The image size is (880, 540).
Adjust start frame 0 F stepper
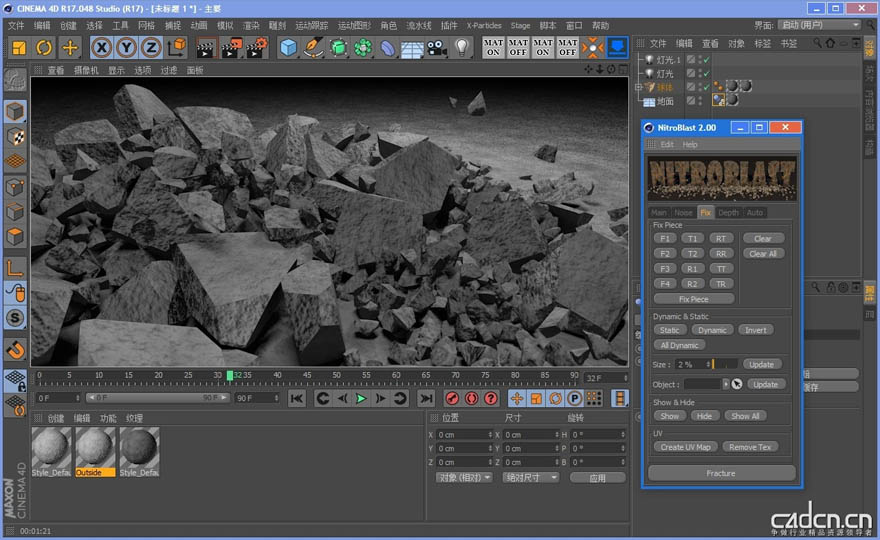click(77, 398)
